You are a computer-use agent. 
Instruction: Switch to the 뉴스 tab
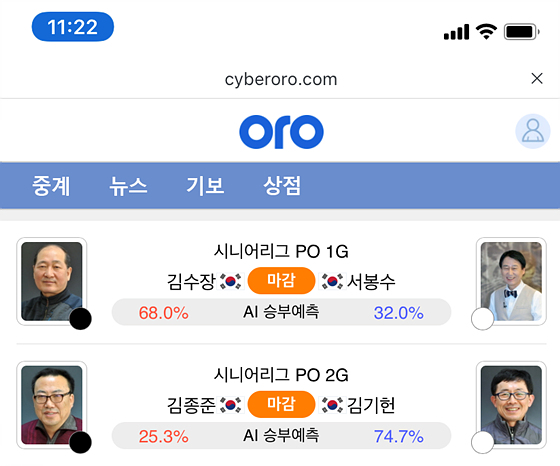[128, 186]
